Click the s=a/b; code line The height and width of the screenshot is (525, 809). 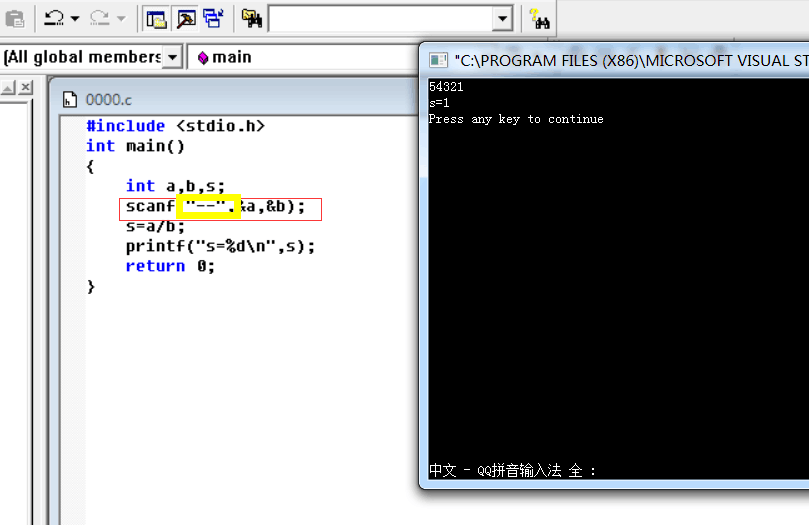(x=155, y=226)
